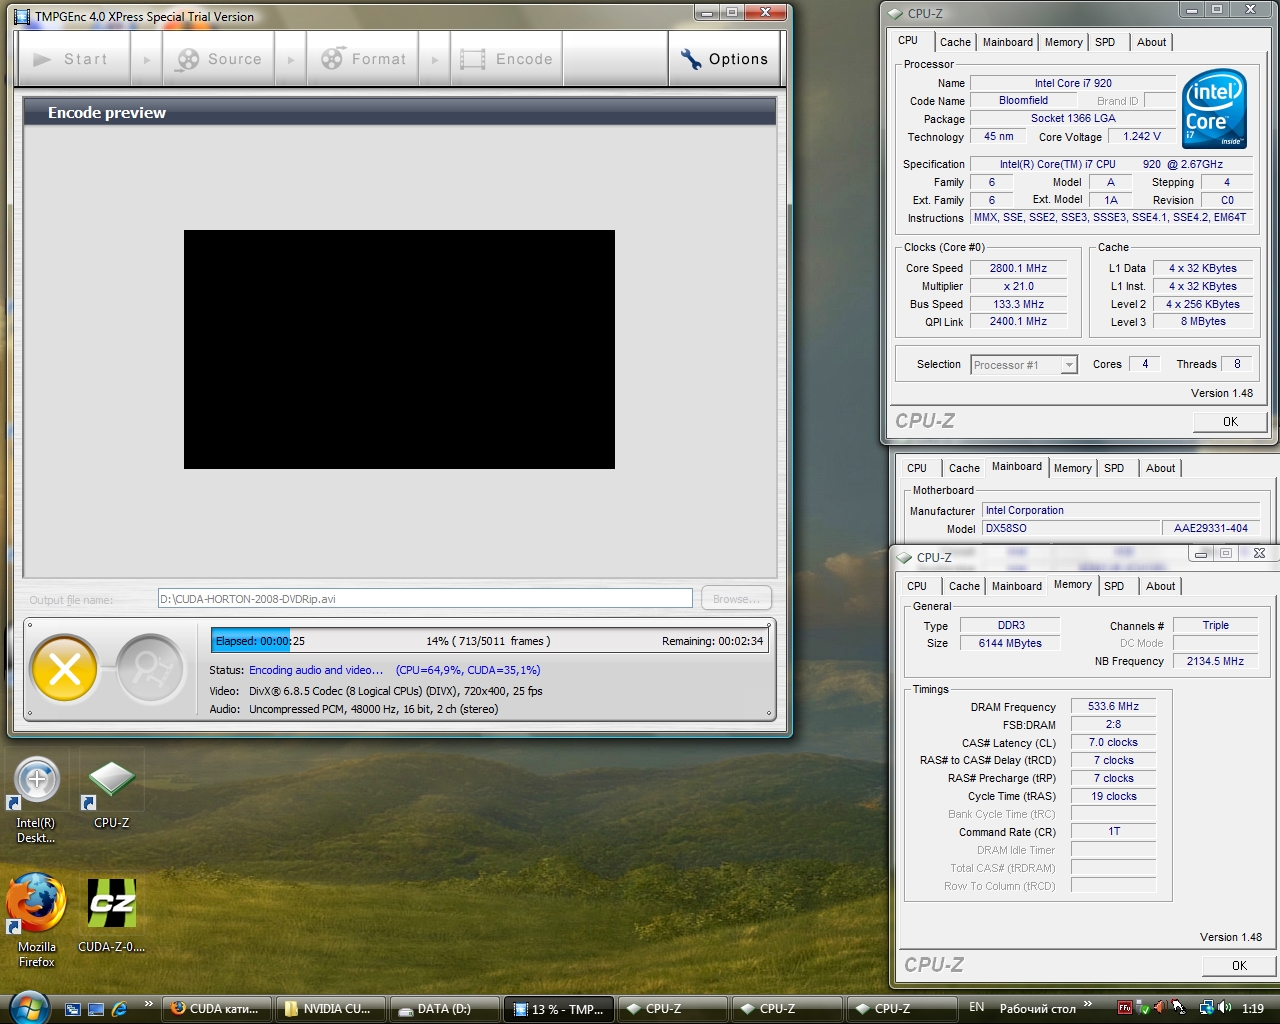Select the CPU-Z desktop shortcut icon
This screenshot has height=1024, width=1280.
point(112,795)
